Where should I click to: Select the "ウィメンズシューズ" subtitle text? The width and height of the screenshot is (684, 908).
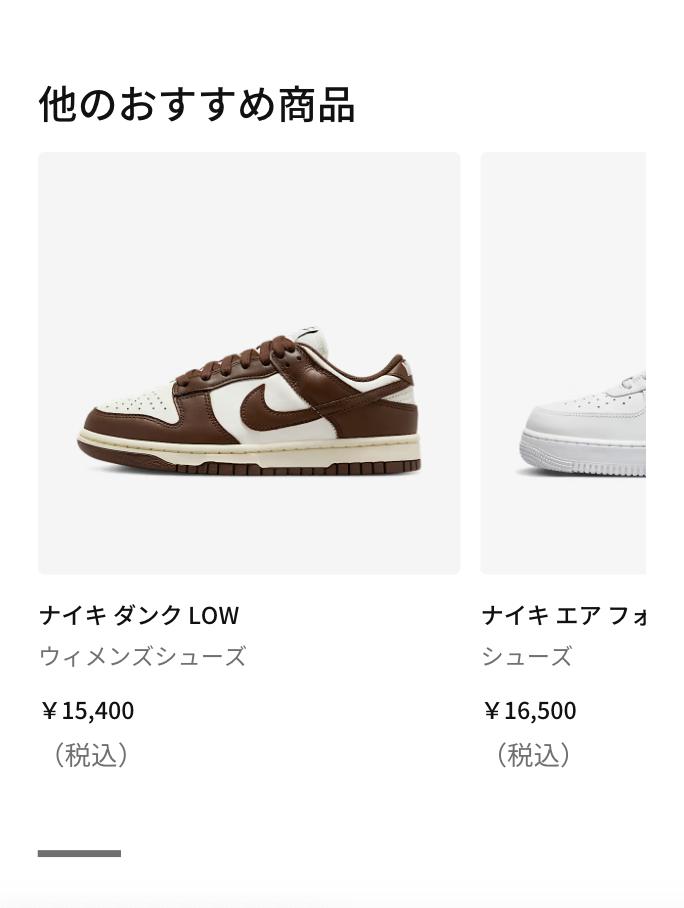142,657
